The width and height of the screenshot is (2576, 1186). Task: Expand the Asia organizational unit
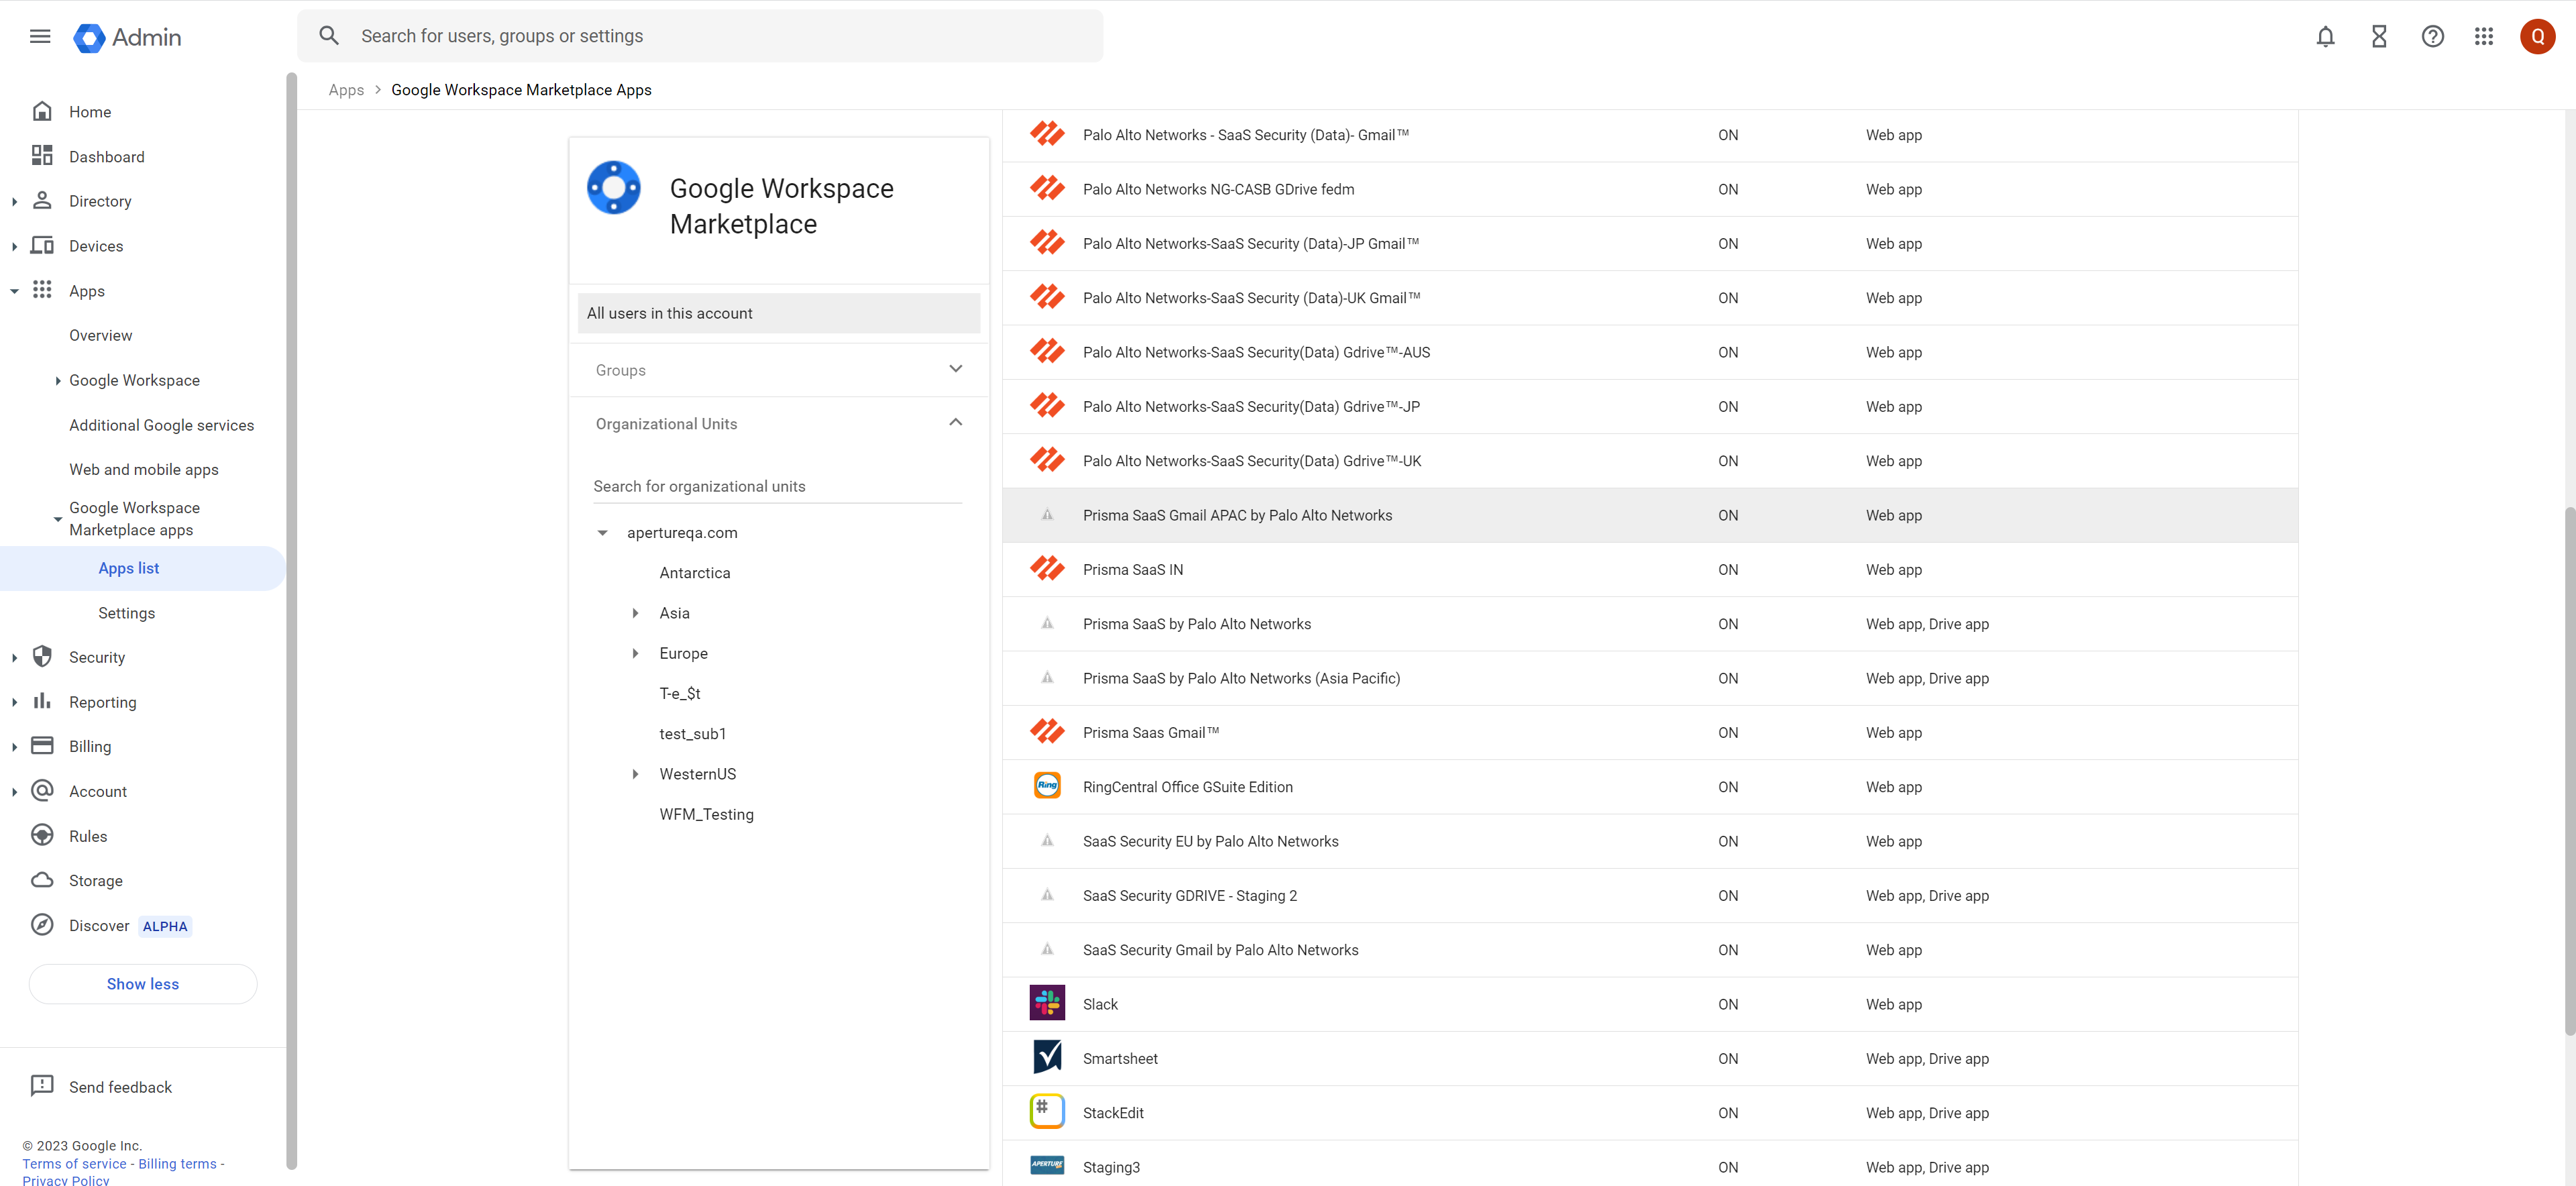[x=635, y=613]
